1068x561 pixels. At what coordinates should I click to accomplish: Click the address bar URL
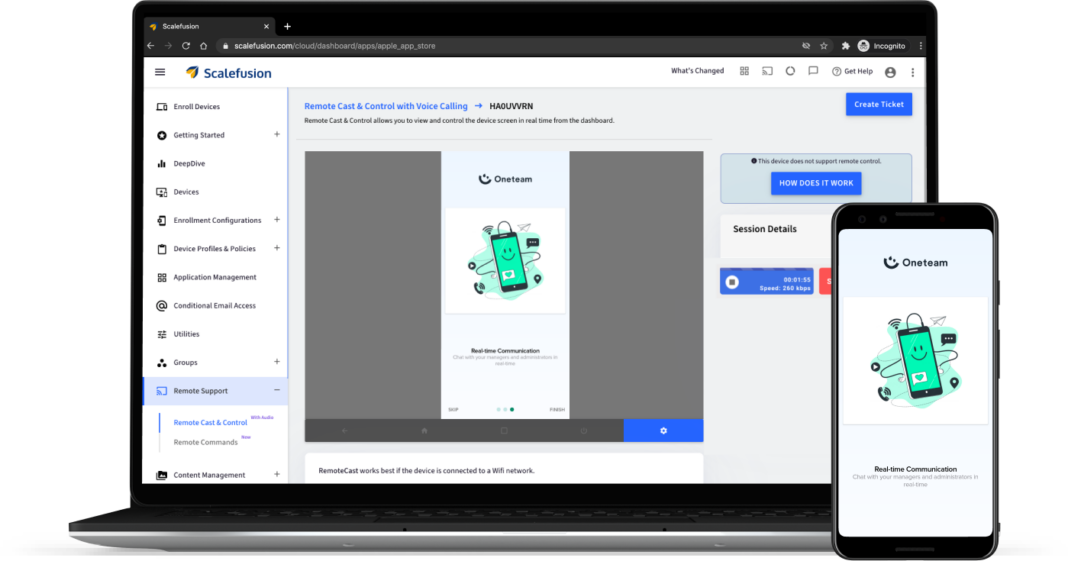click(334, 46)
